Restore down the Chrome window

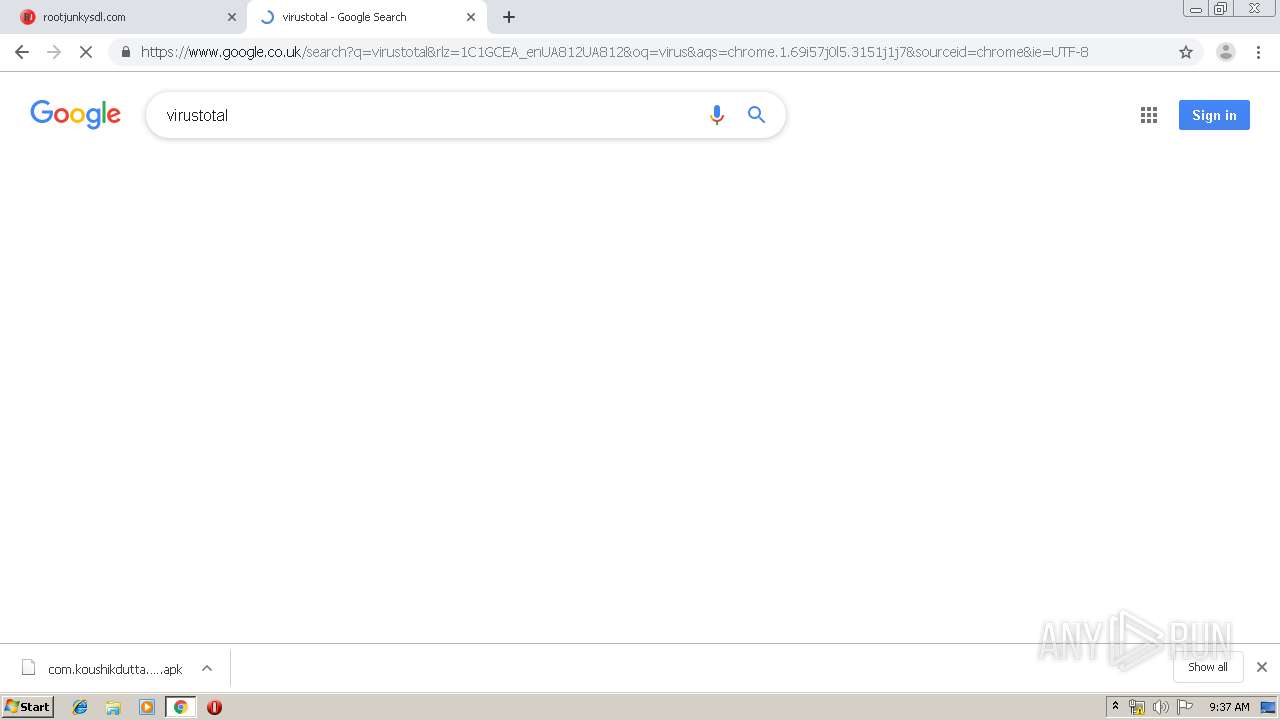[1221, 8]
